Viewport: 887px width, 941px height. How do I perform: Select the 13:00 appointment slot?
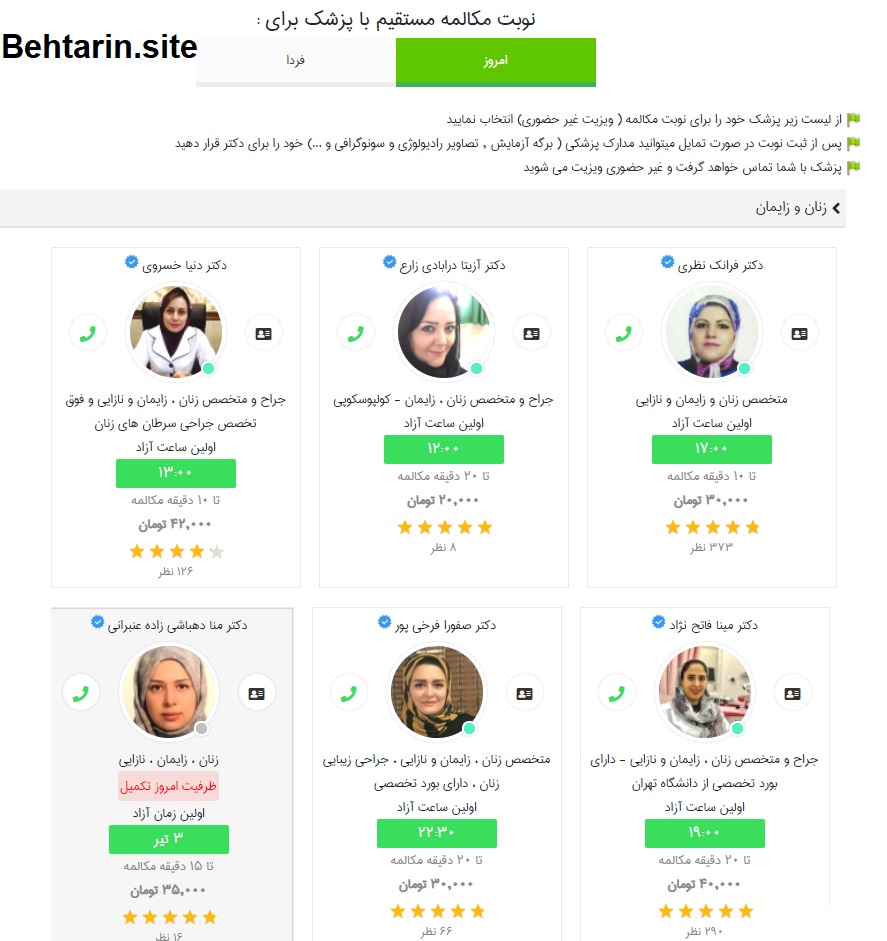coord(175,473)
